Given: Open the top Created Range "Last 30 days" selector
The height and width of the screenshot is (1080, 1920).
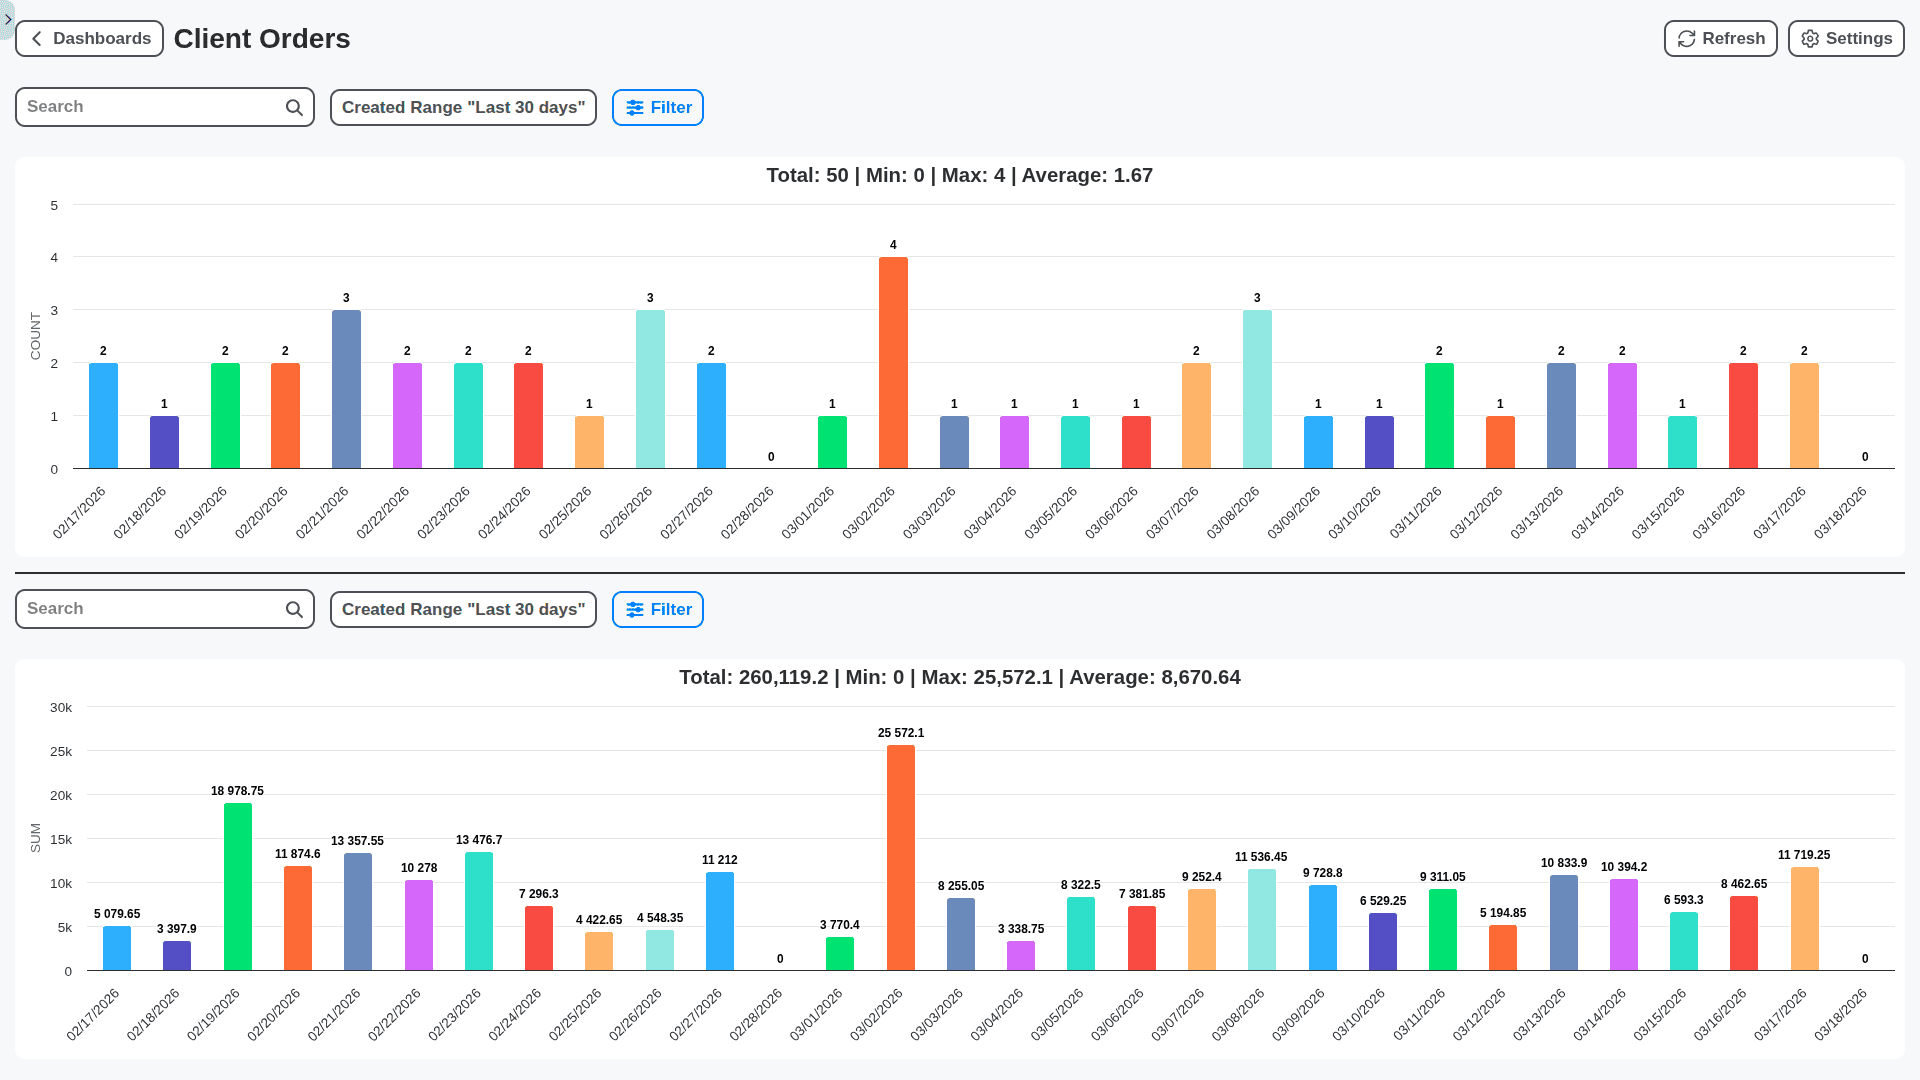Looking at the screenshot, I should pyautogui.click(x=463, y=107).
